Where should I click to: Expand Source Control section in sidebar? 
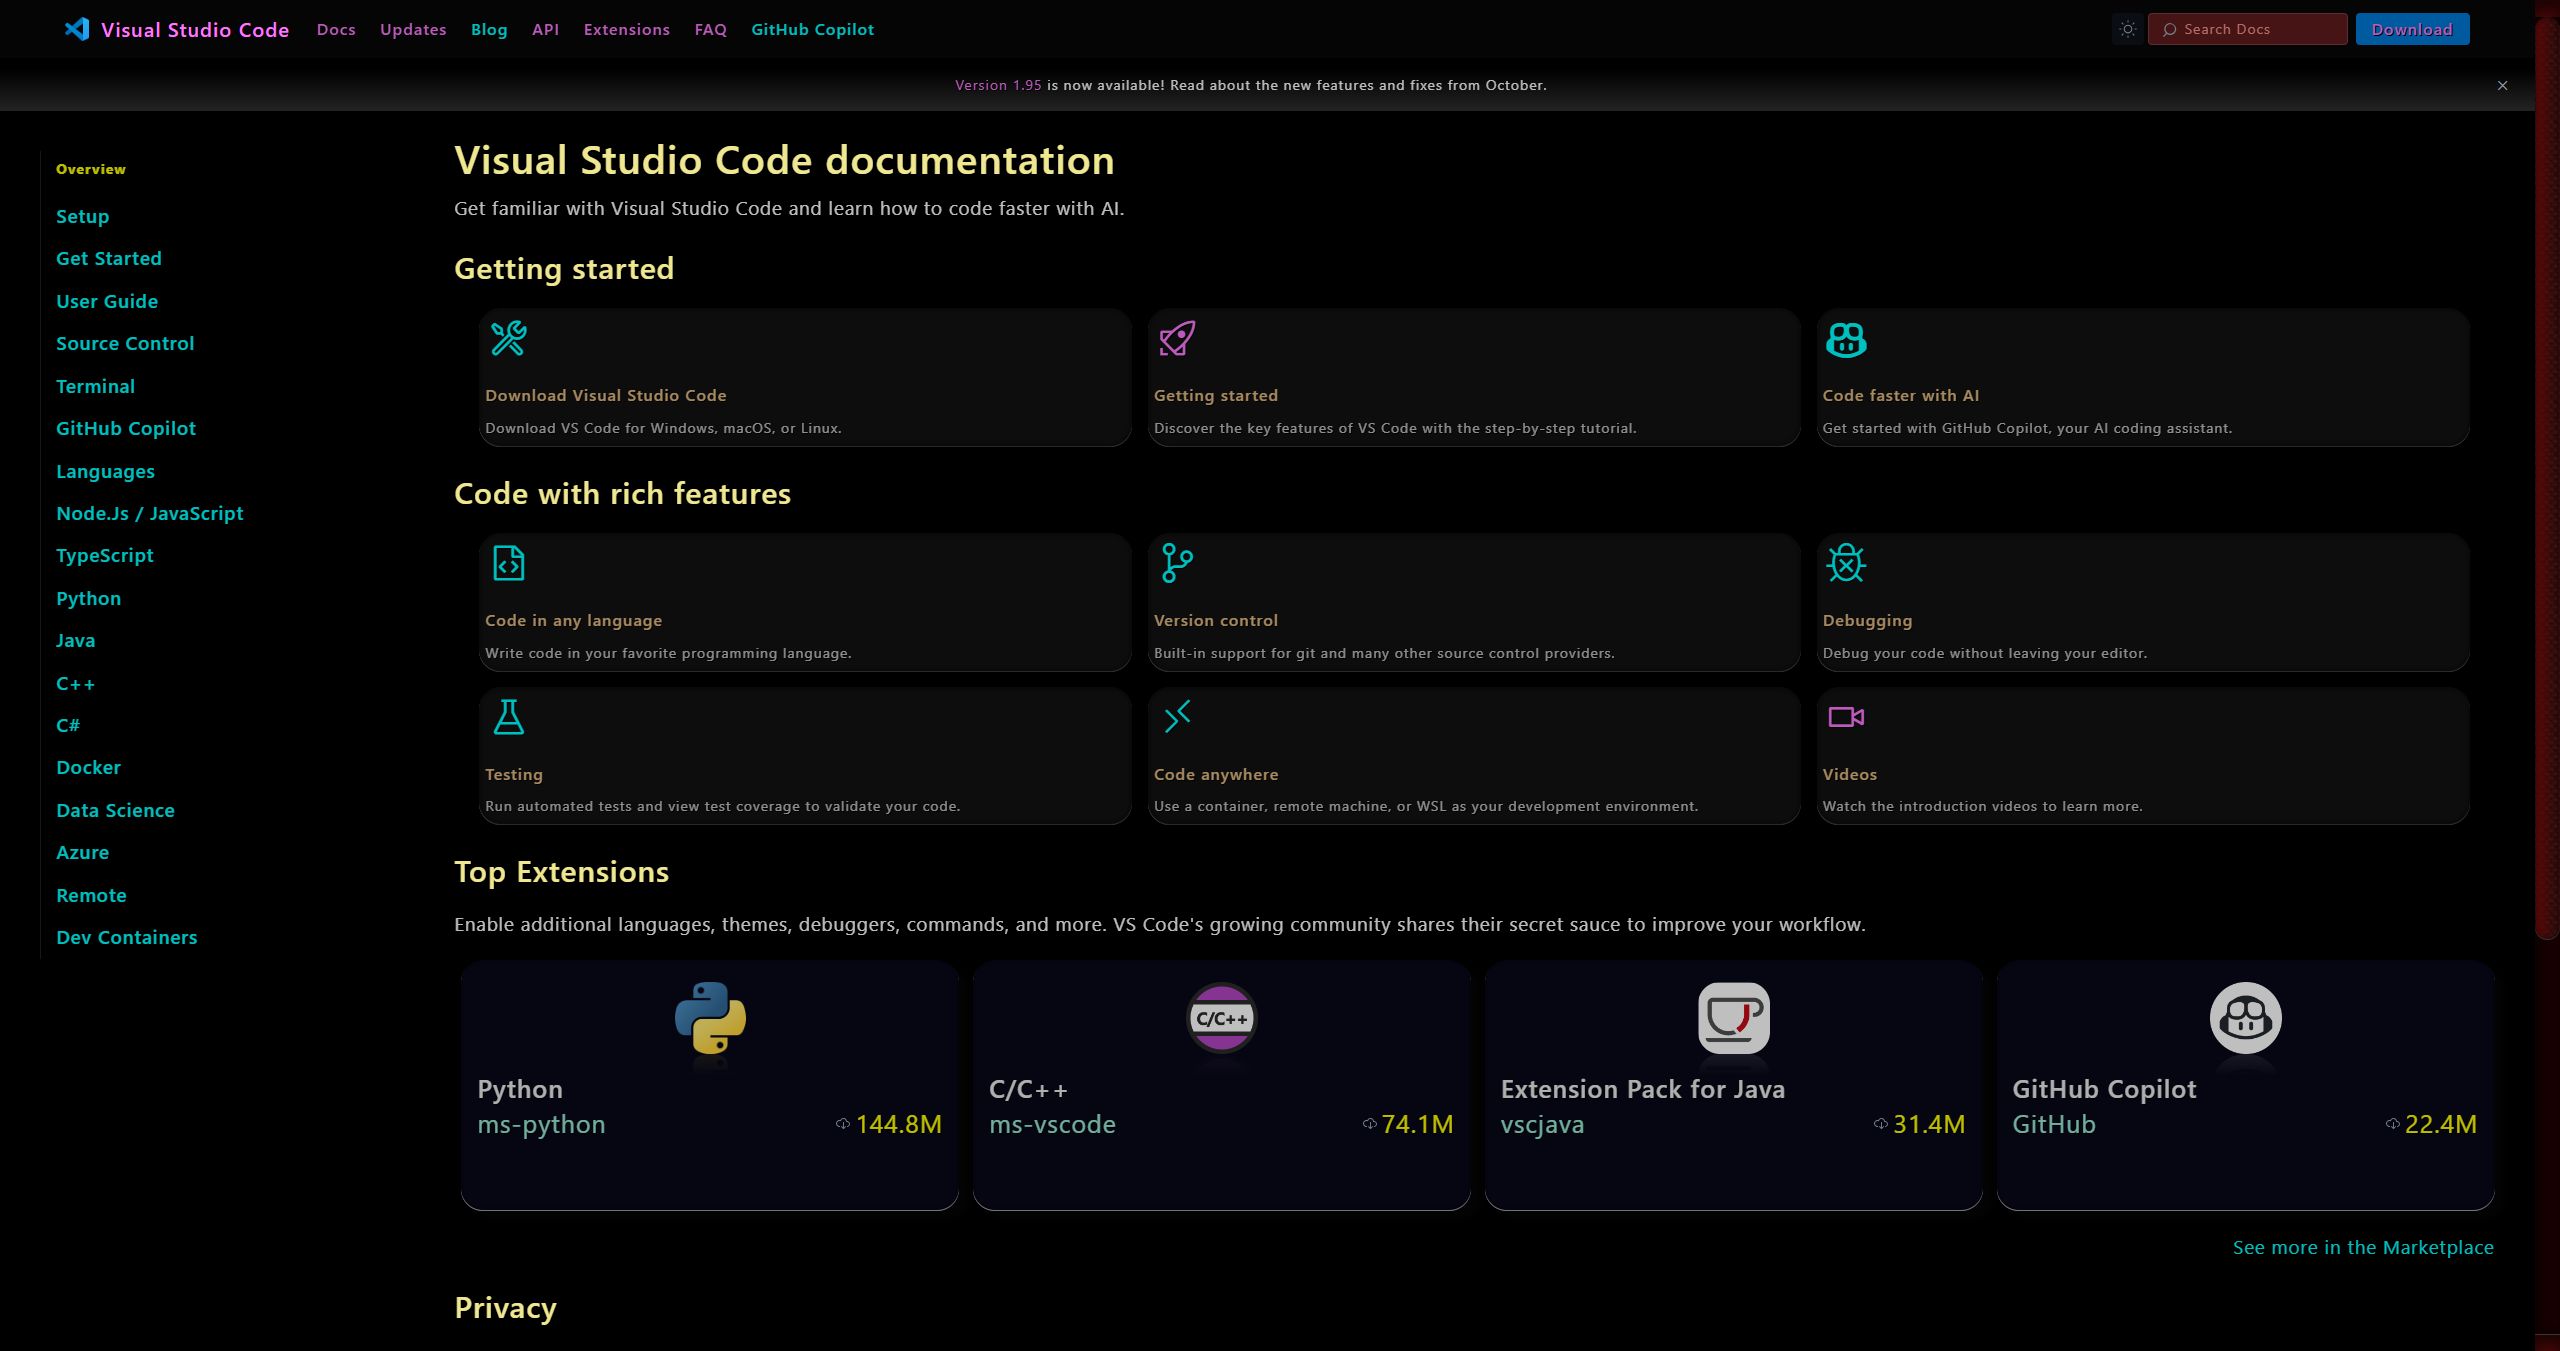pos(125,344)
